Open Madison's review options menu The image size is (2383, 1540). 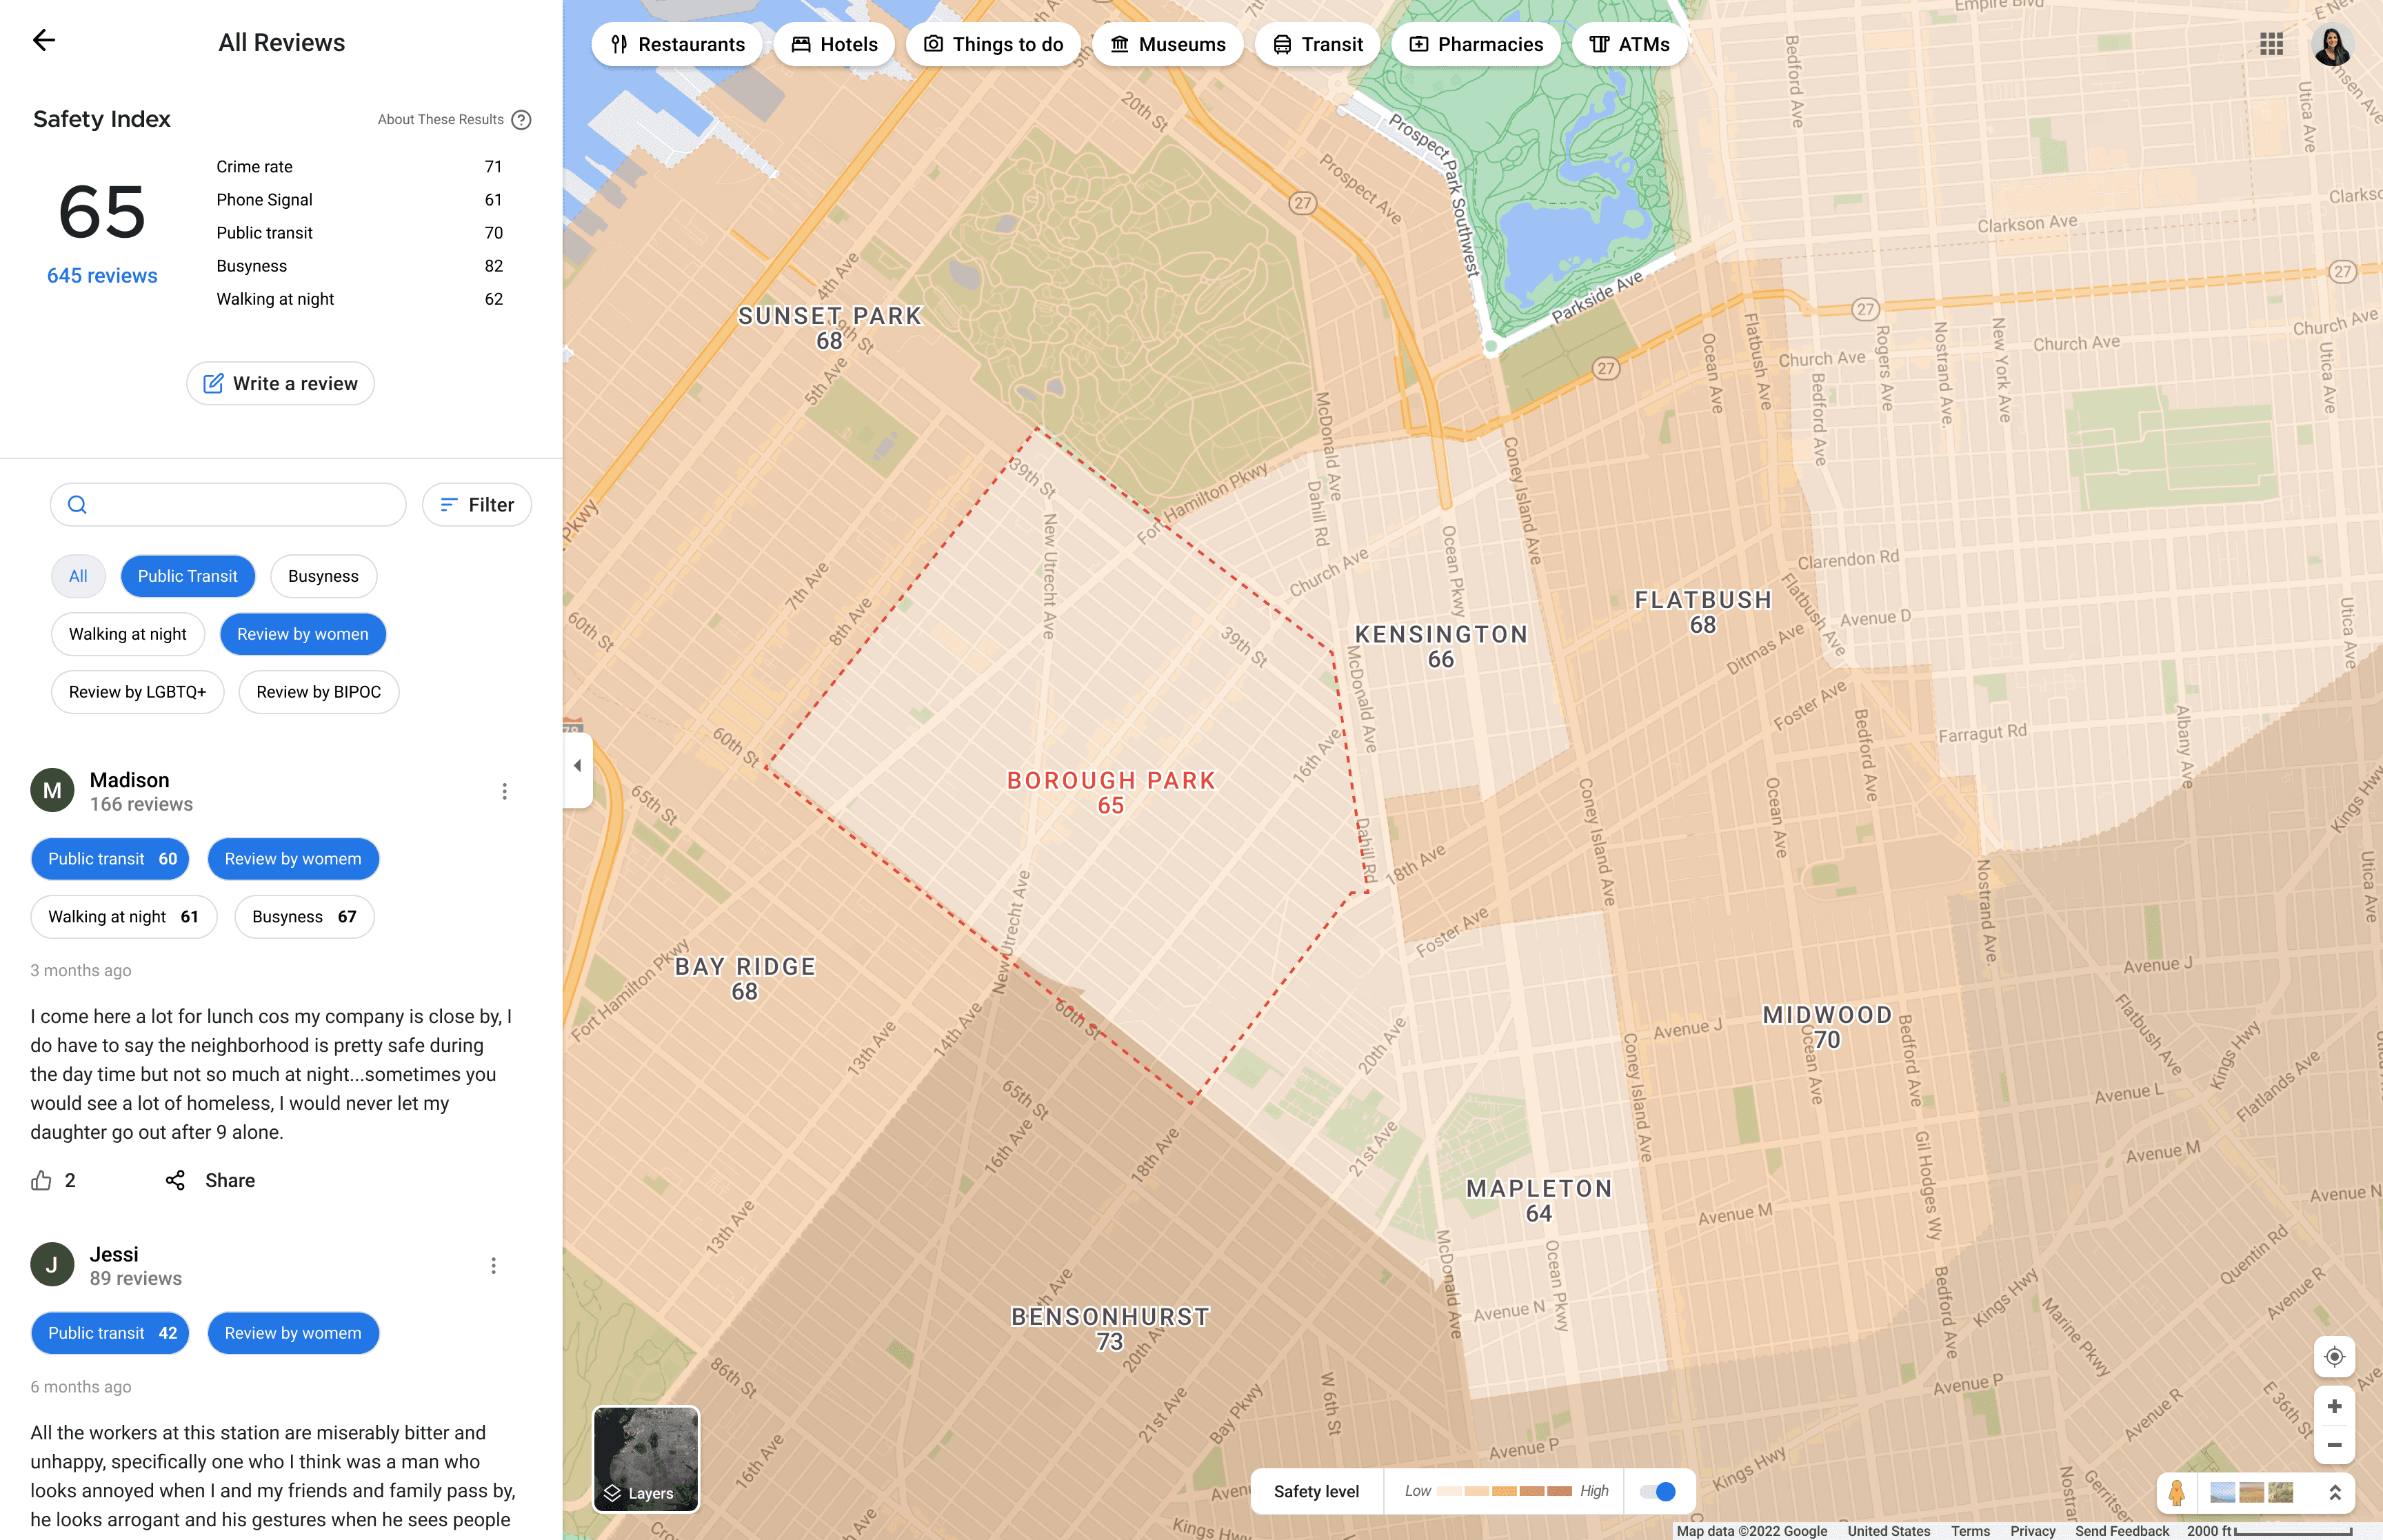click(x=504, y=792)
